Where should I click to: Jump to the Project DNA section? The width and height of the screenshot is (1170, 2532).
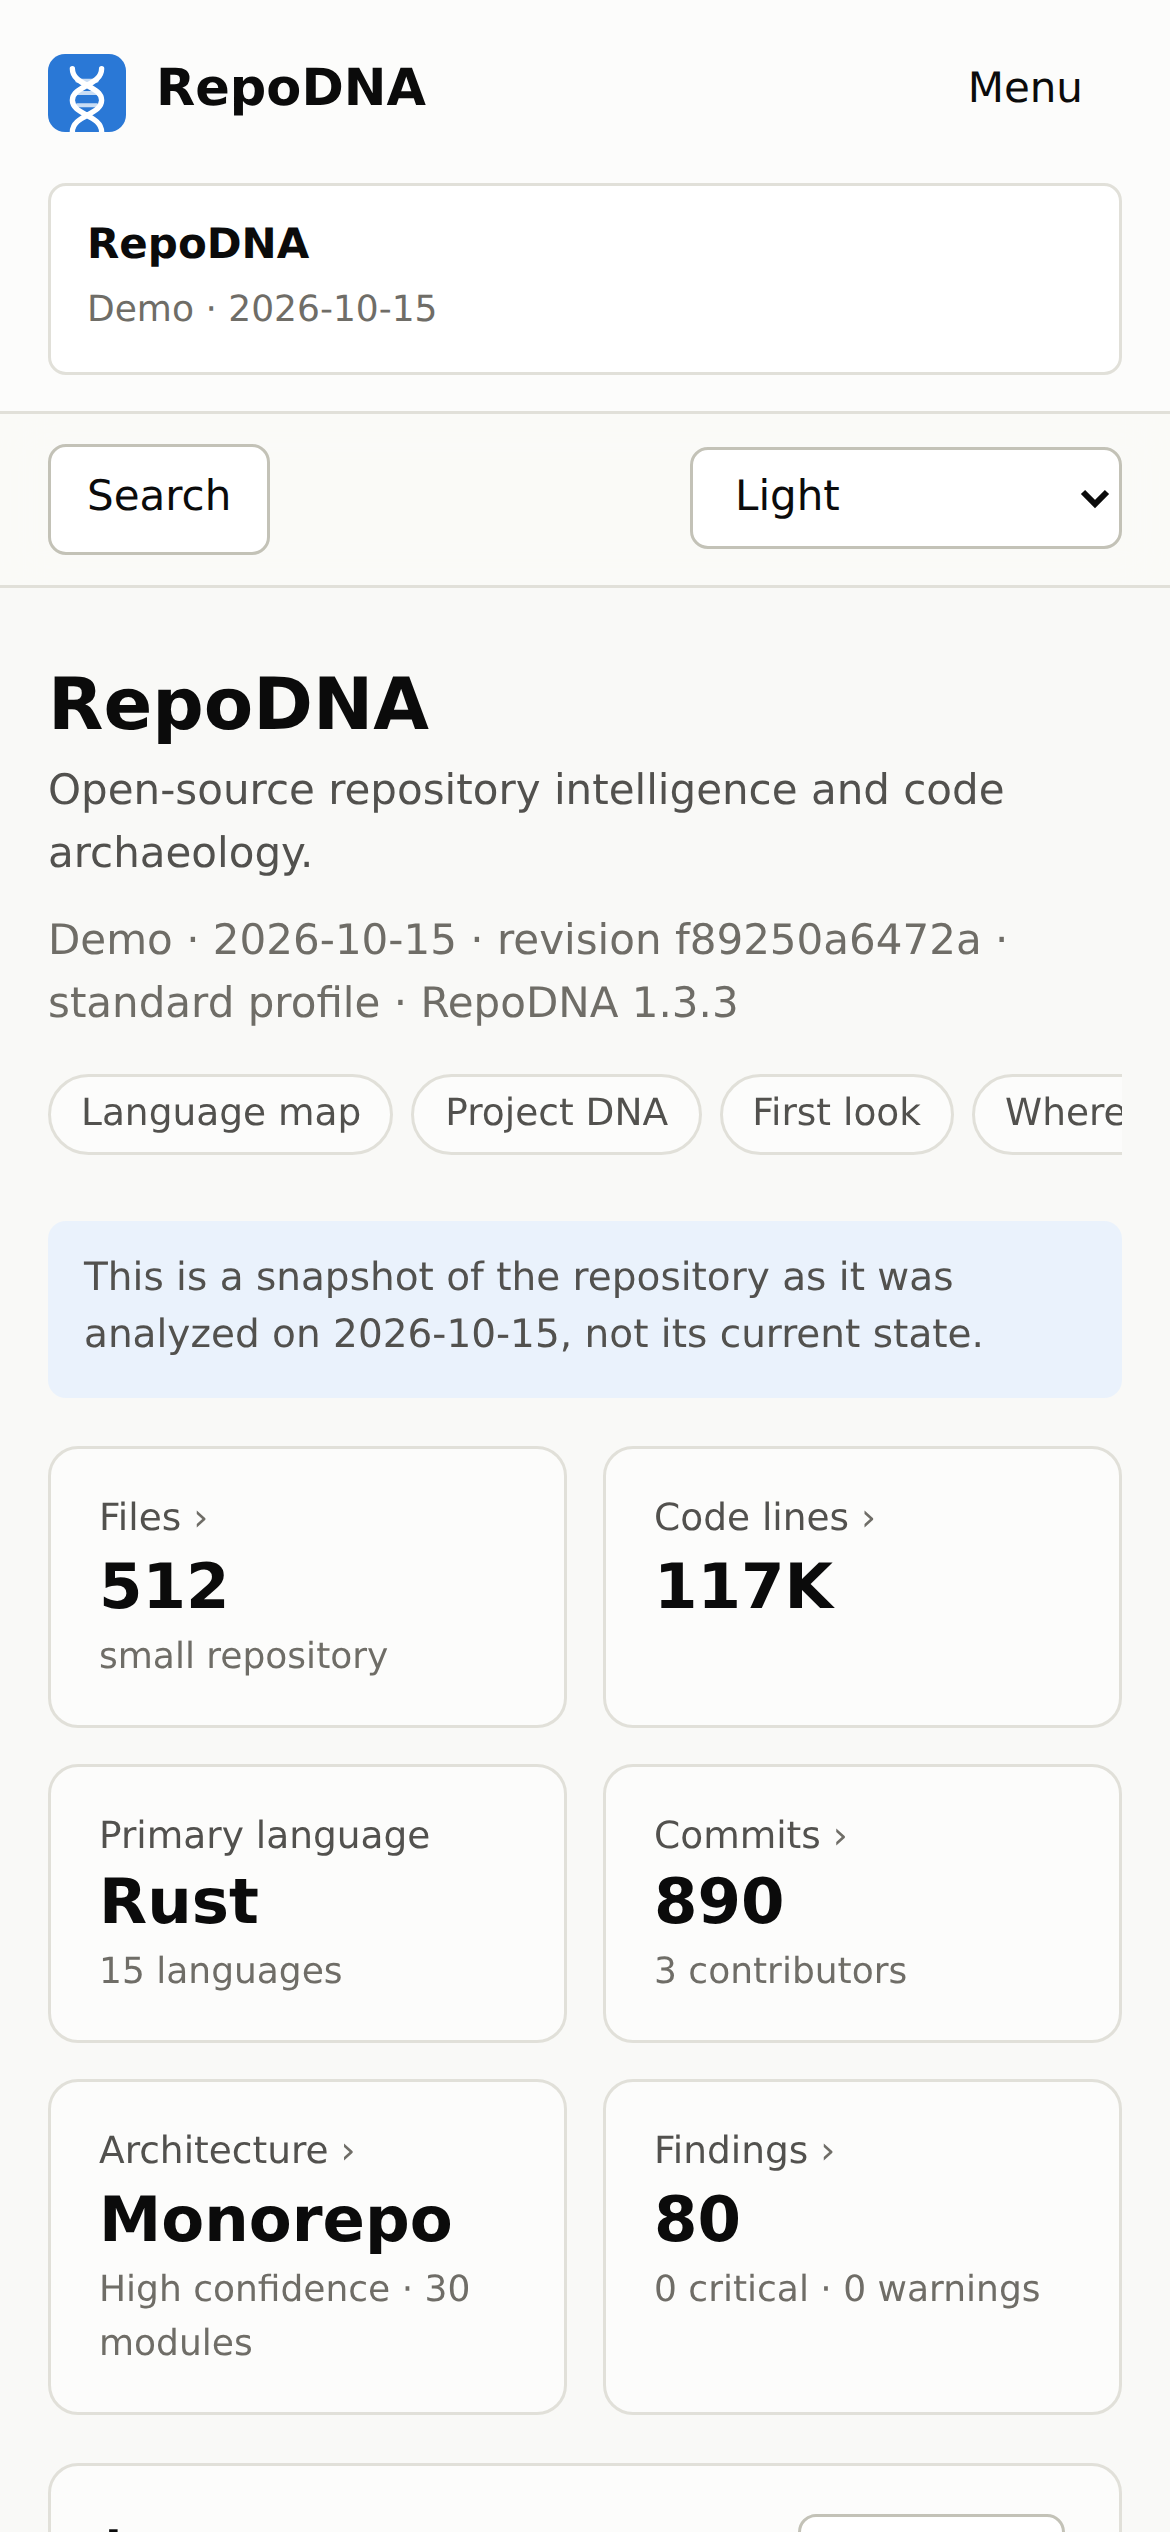pyautogui.click(x=556, y=1114)
